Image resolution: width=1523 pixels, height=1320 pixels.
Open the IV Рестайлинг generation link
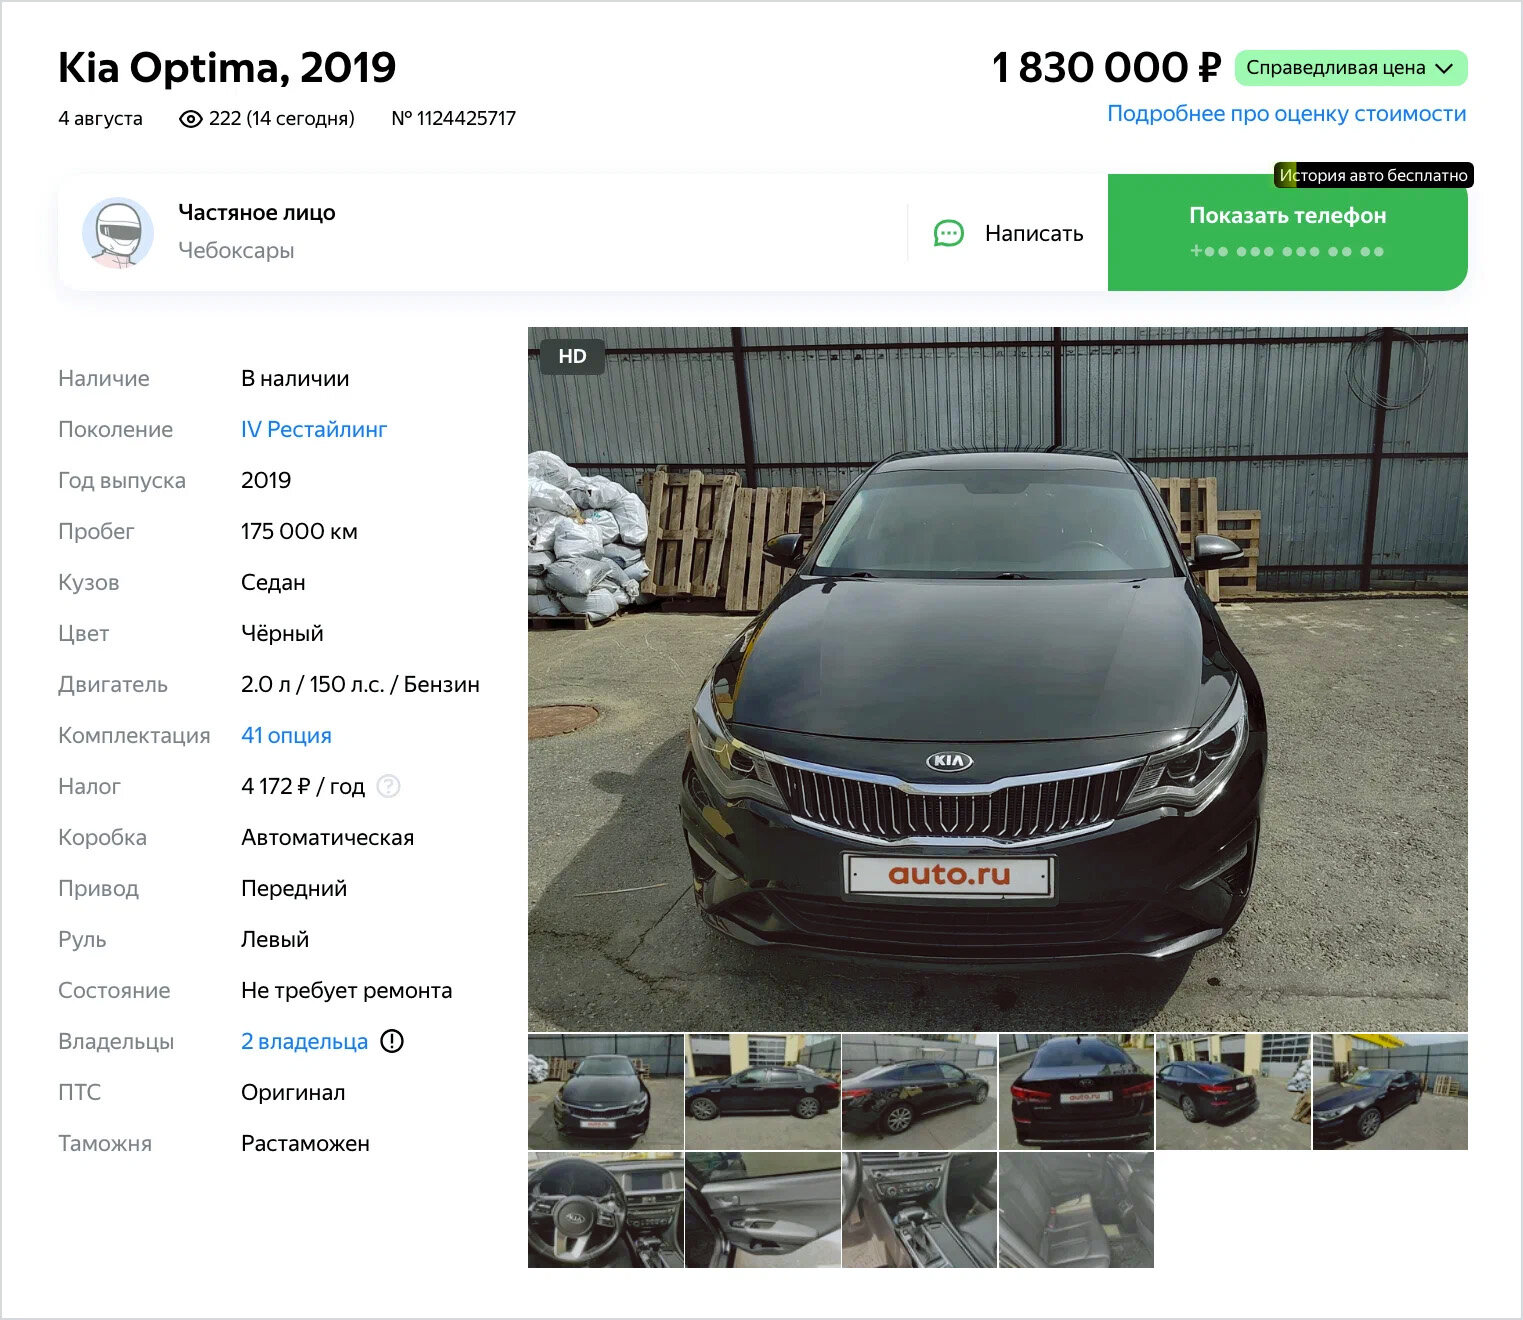(314, 430)
